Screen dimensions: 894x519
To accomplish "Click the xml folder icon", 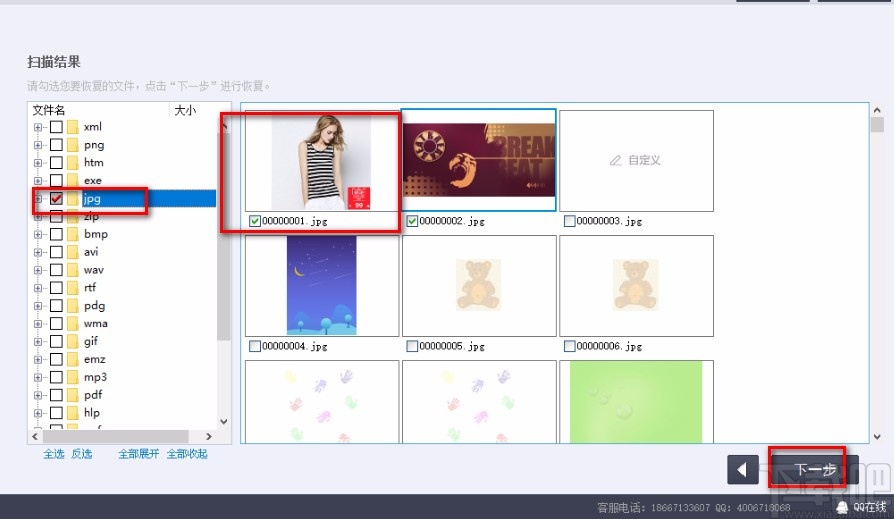I will pos(72,127).
